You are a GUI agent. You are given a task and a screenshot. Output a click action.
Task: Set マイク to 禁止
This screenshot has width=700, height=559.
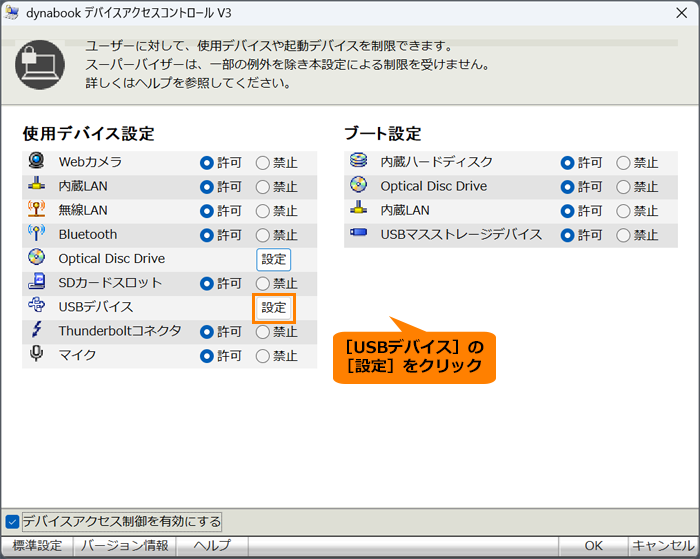(262, 356)
